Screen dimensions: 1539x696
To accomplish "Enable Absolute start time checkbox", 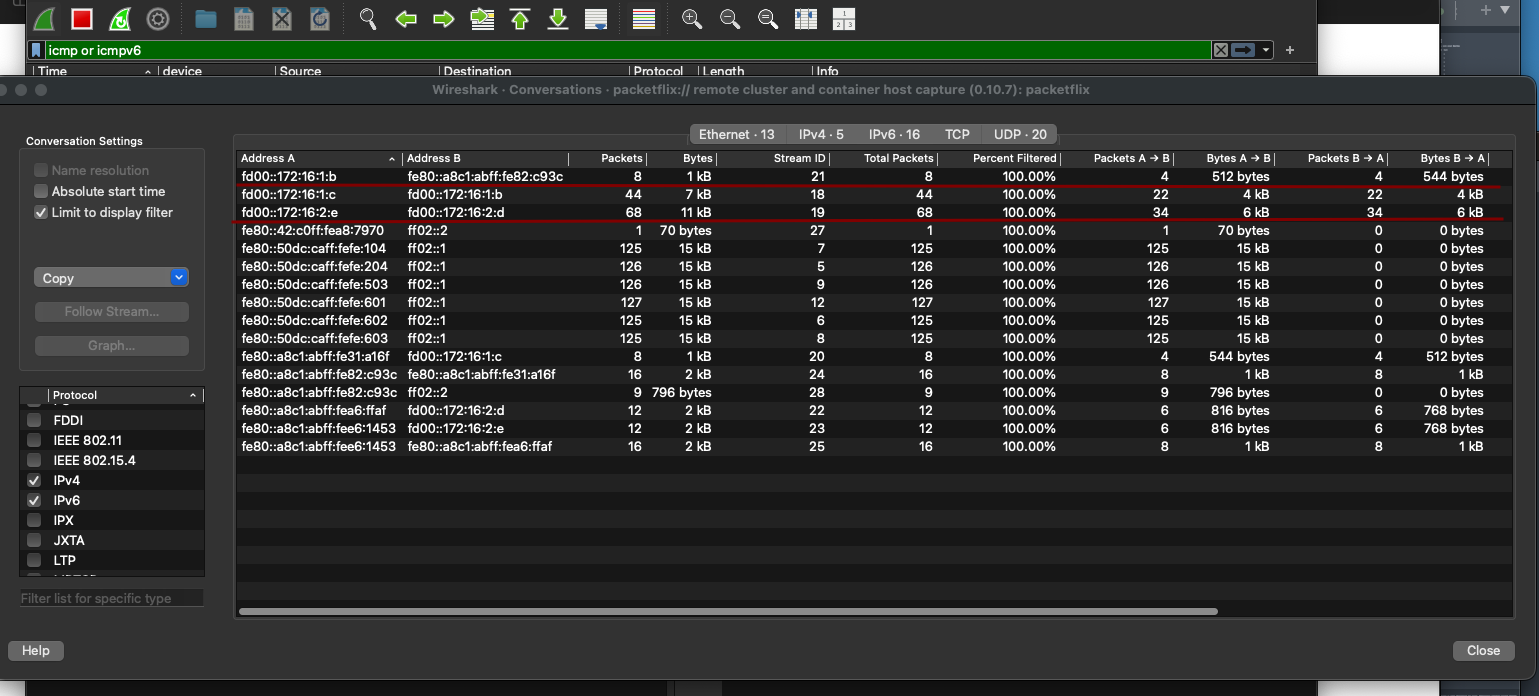I will 41,191.
